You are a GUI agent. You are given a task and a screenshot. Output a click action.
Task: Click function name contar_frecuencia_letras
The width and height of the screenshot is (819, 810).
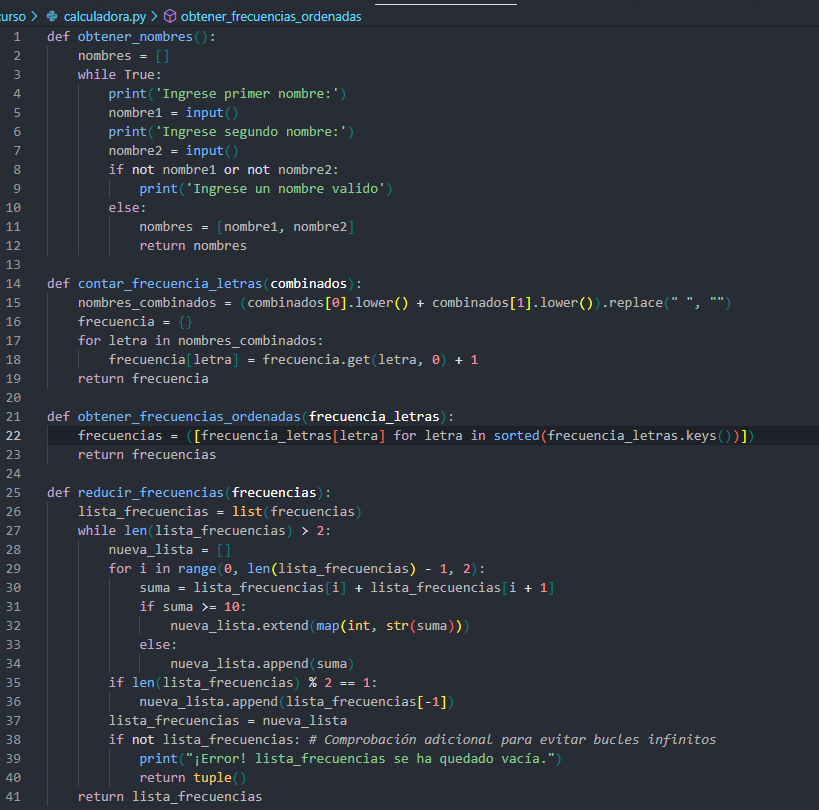[x=170, y=284]
